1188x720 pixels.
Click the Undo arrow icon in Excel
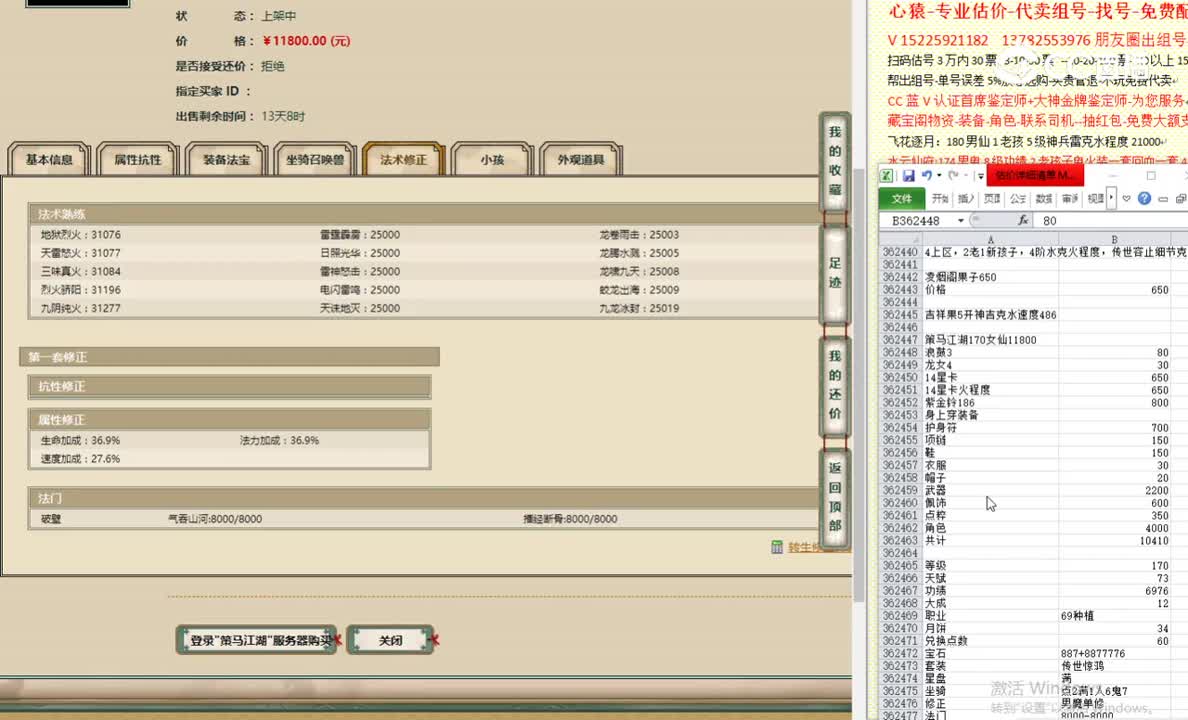pyautogui.click(x=927, y=175)
